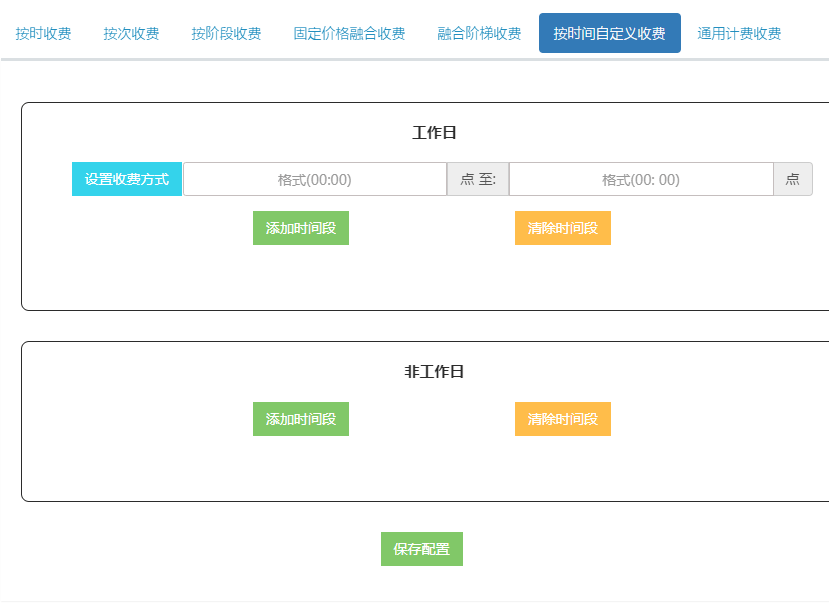Open the 通用计费收费 tab
Screen dimensions: 829x610
(739, 34)
